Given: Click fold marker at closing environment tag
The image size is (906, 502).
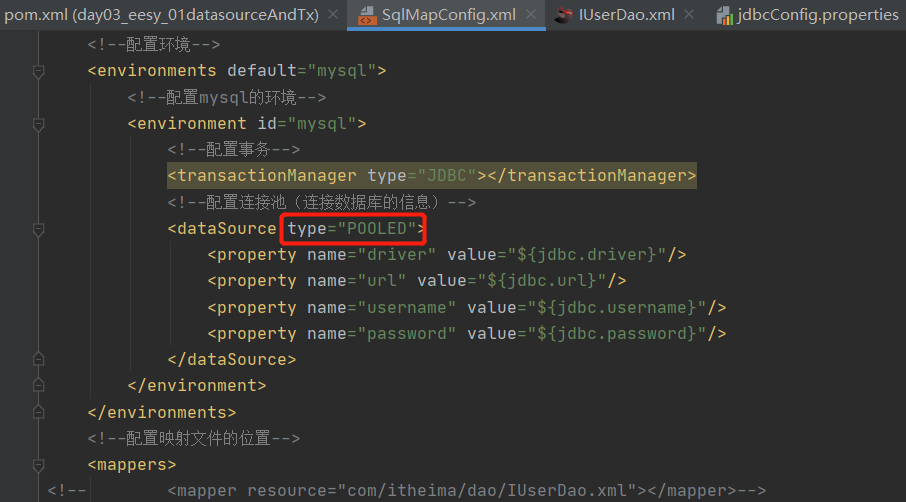Looking at the screenshot, I should [39, 385].
